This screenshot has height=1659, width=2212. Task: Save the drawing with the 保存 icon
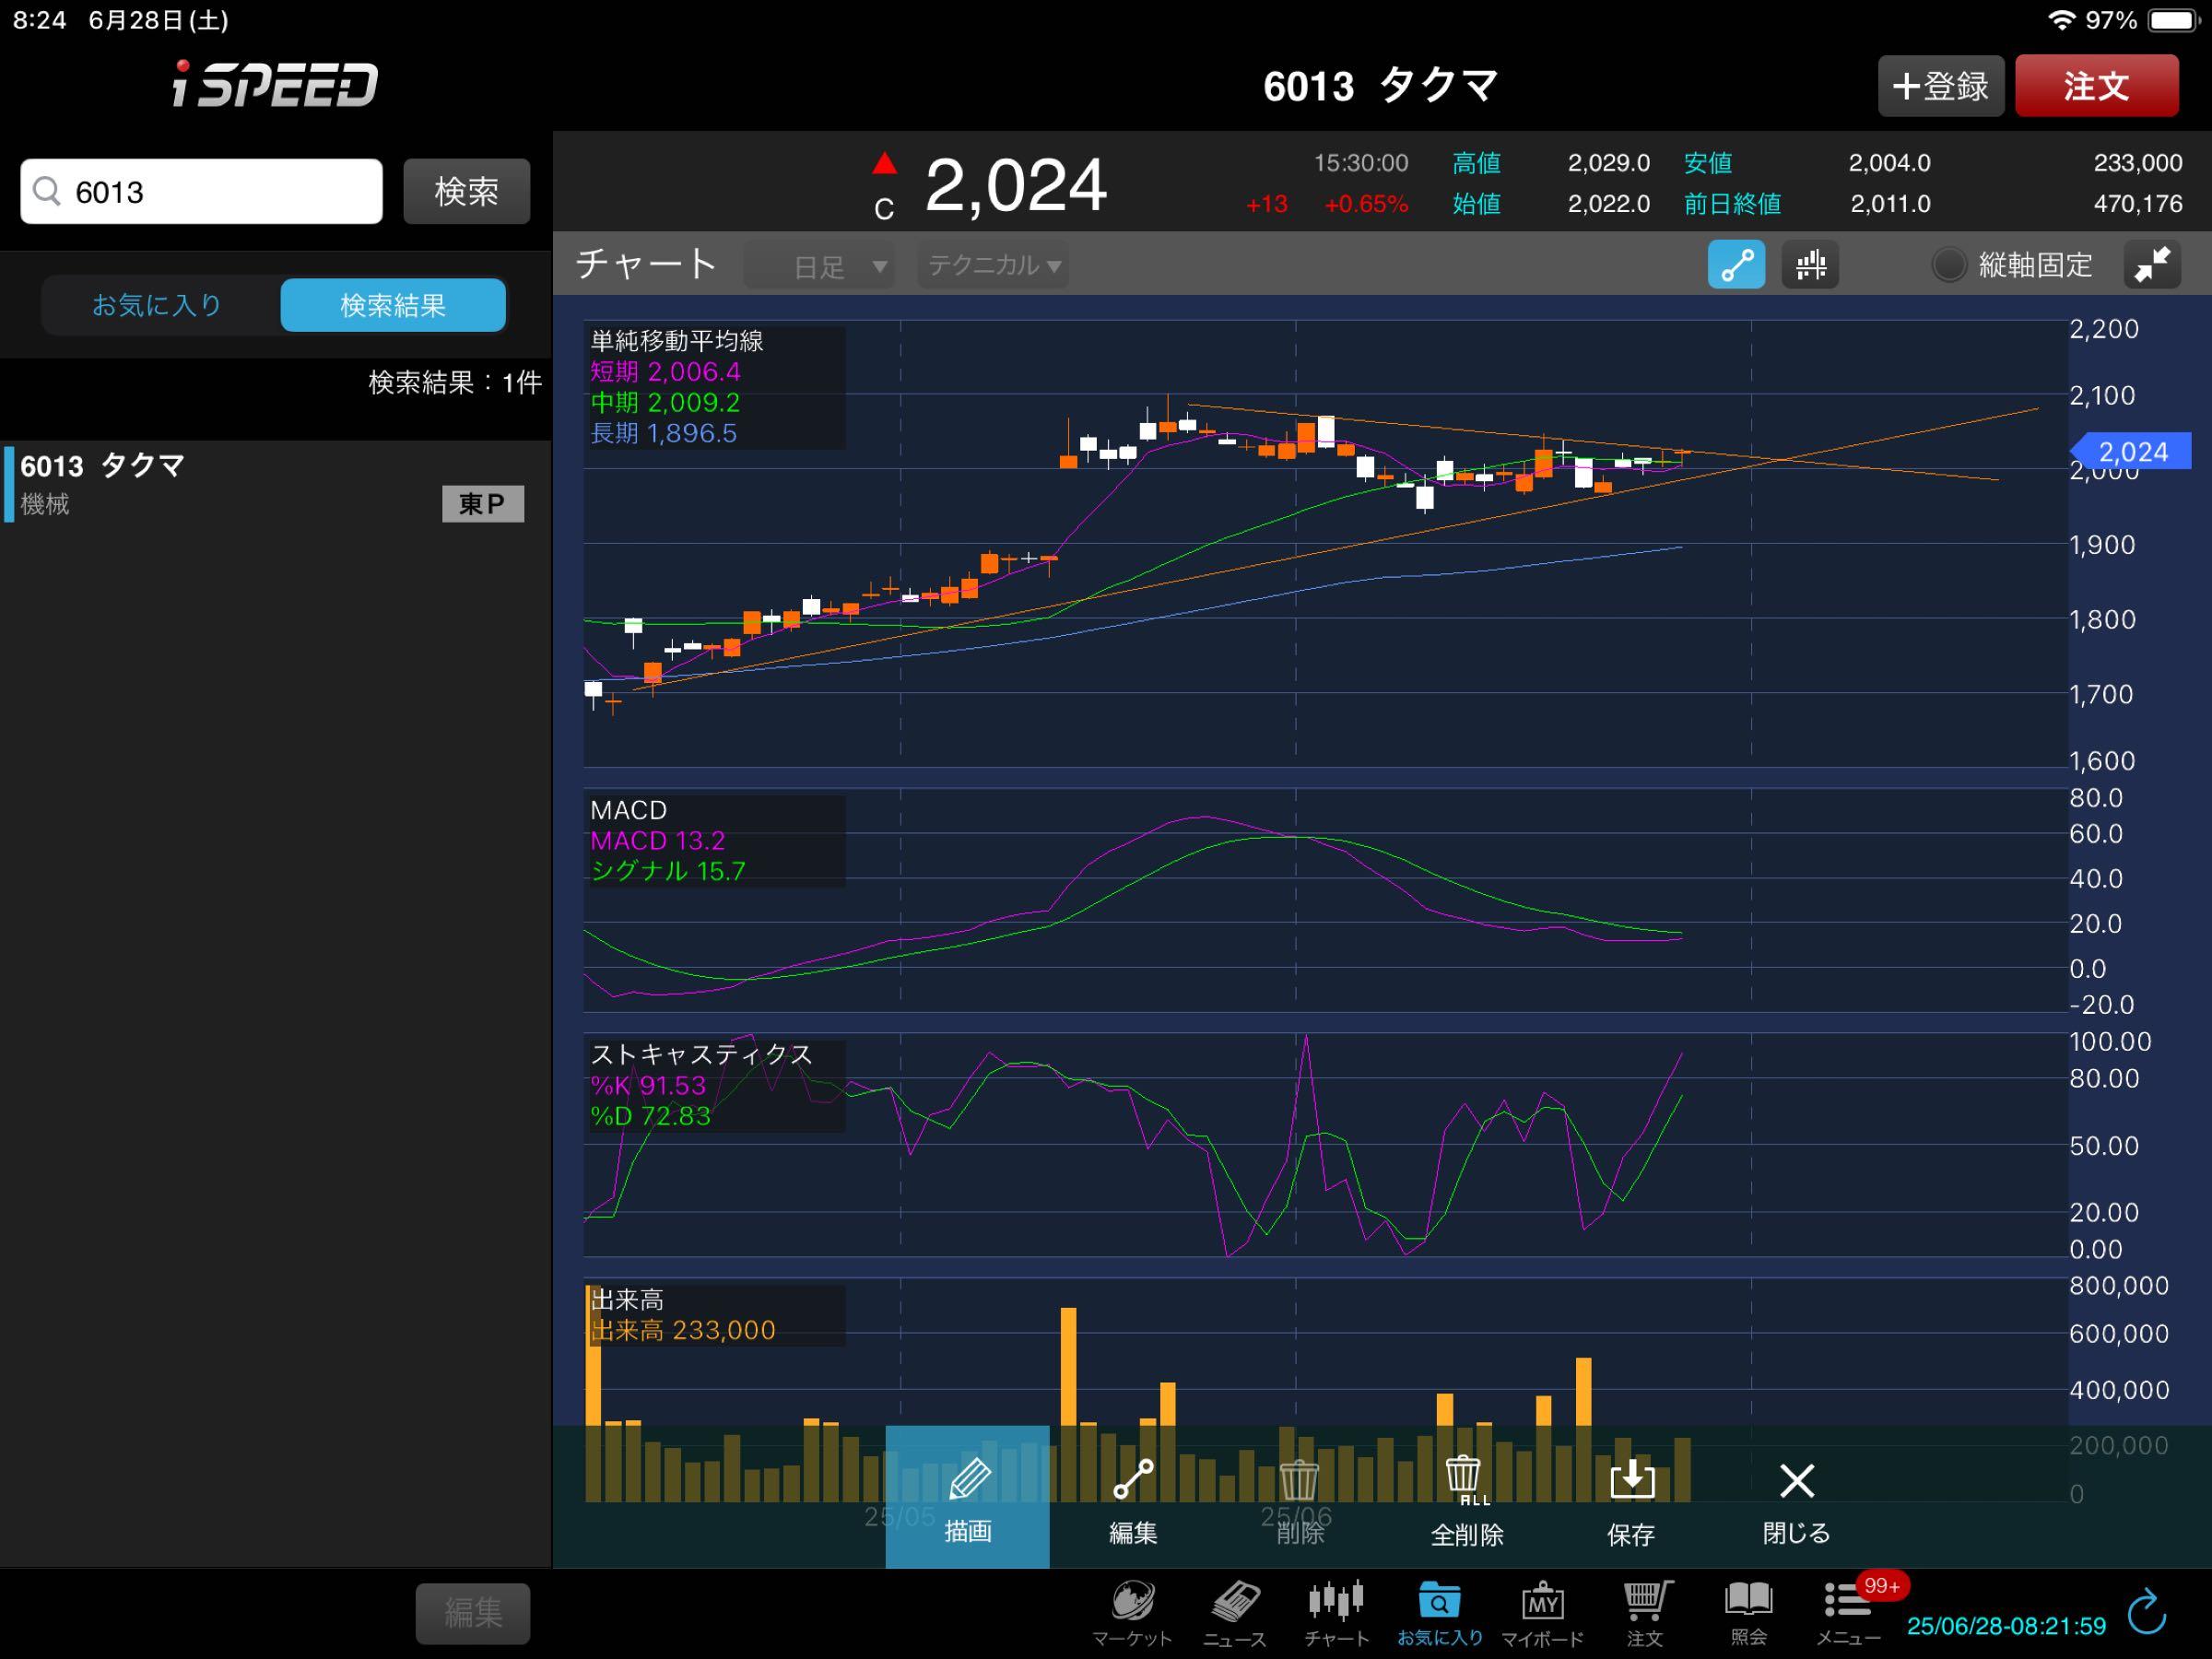point(1631,1496)
